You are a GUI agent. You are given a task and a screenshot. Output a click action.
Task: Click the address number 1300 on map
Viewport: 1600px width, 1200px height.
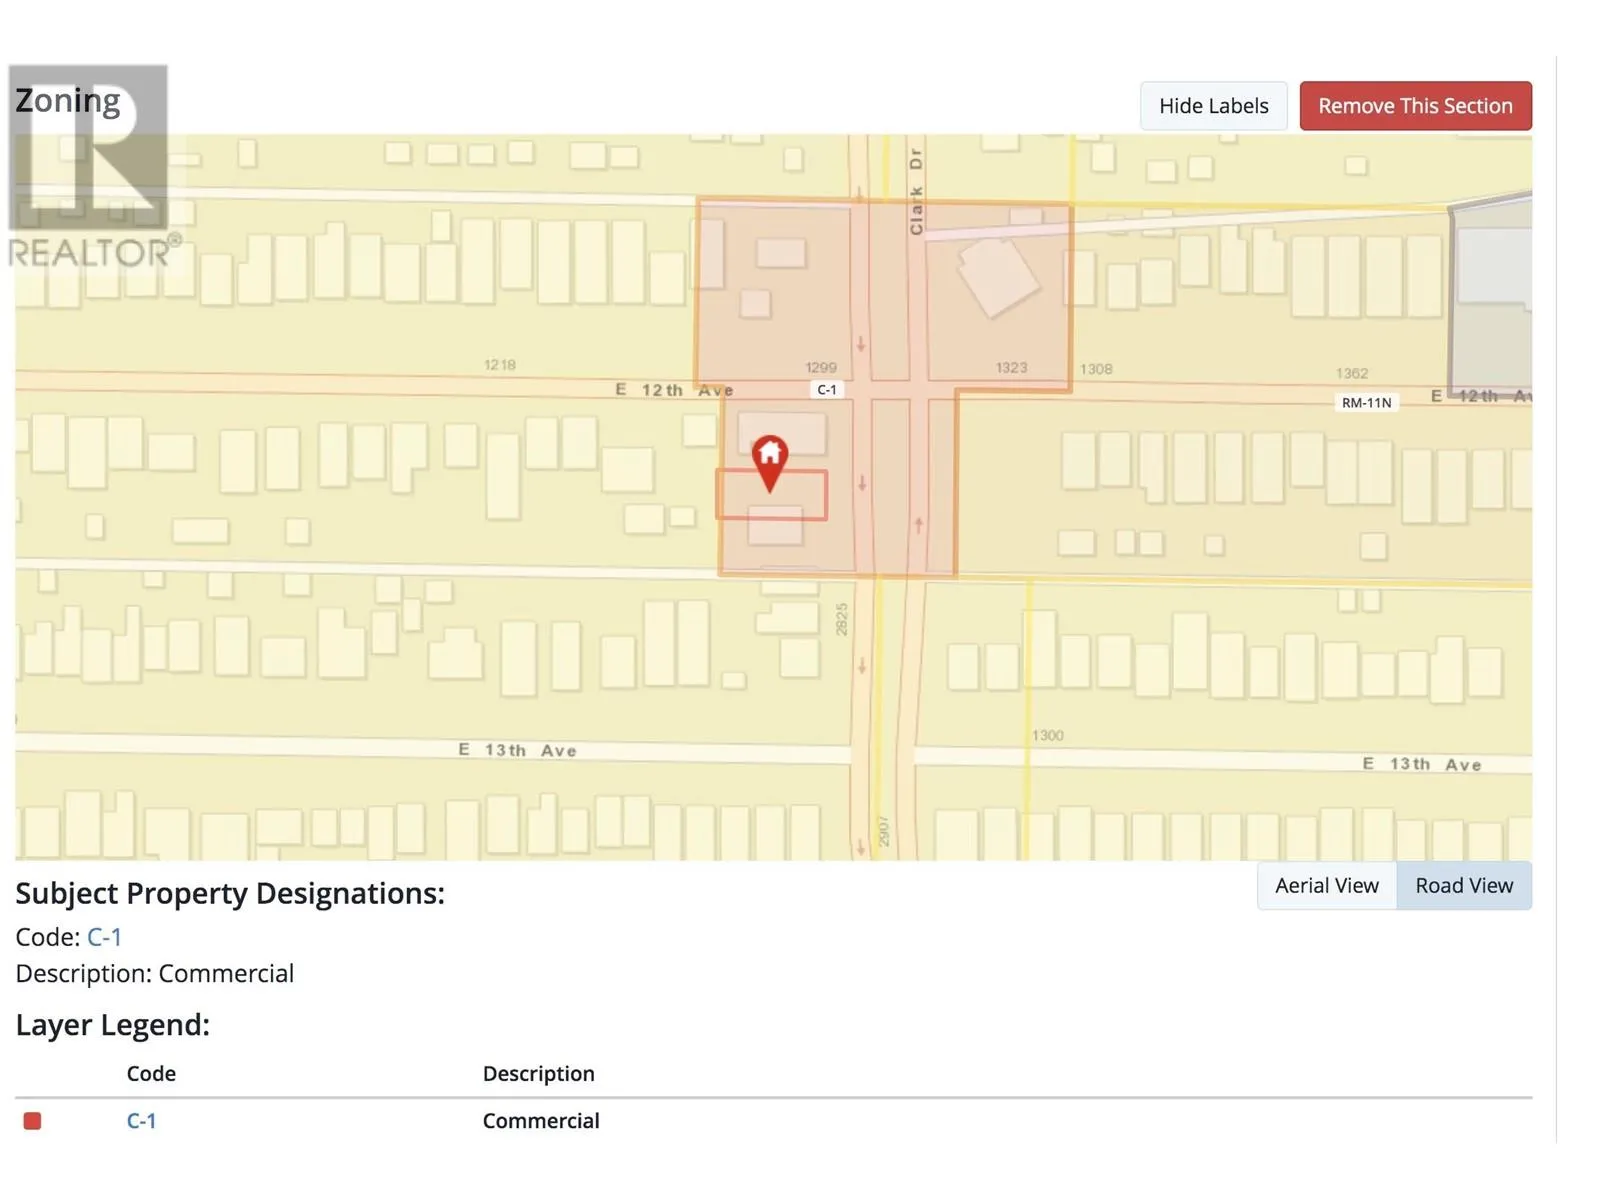[x=1048, y=735]
